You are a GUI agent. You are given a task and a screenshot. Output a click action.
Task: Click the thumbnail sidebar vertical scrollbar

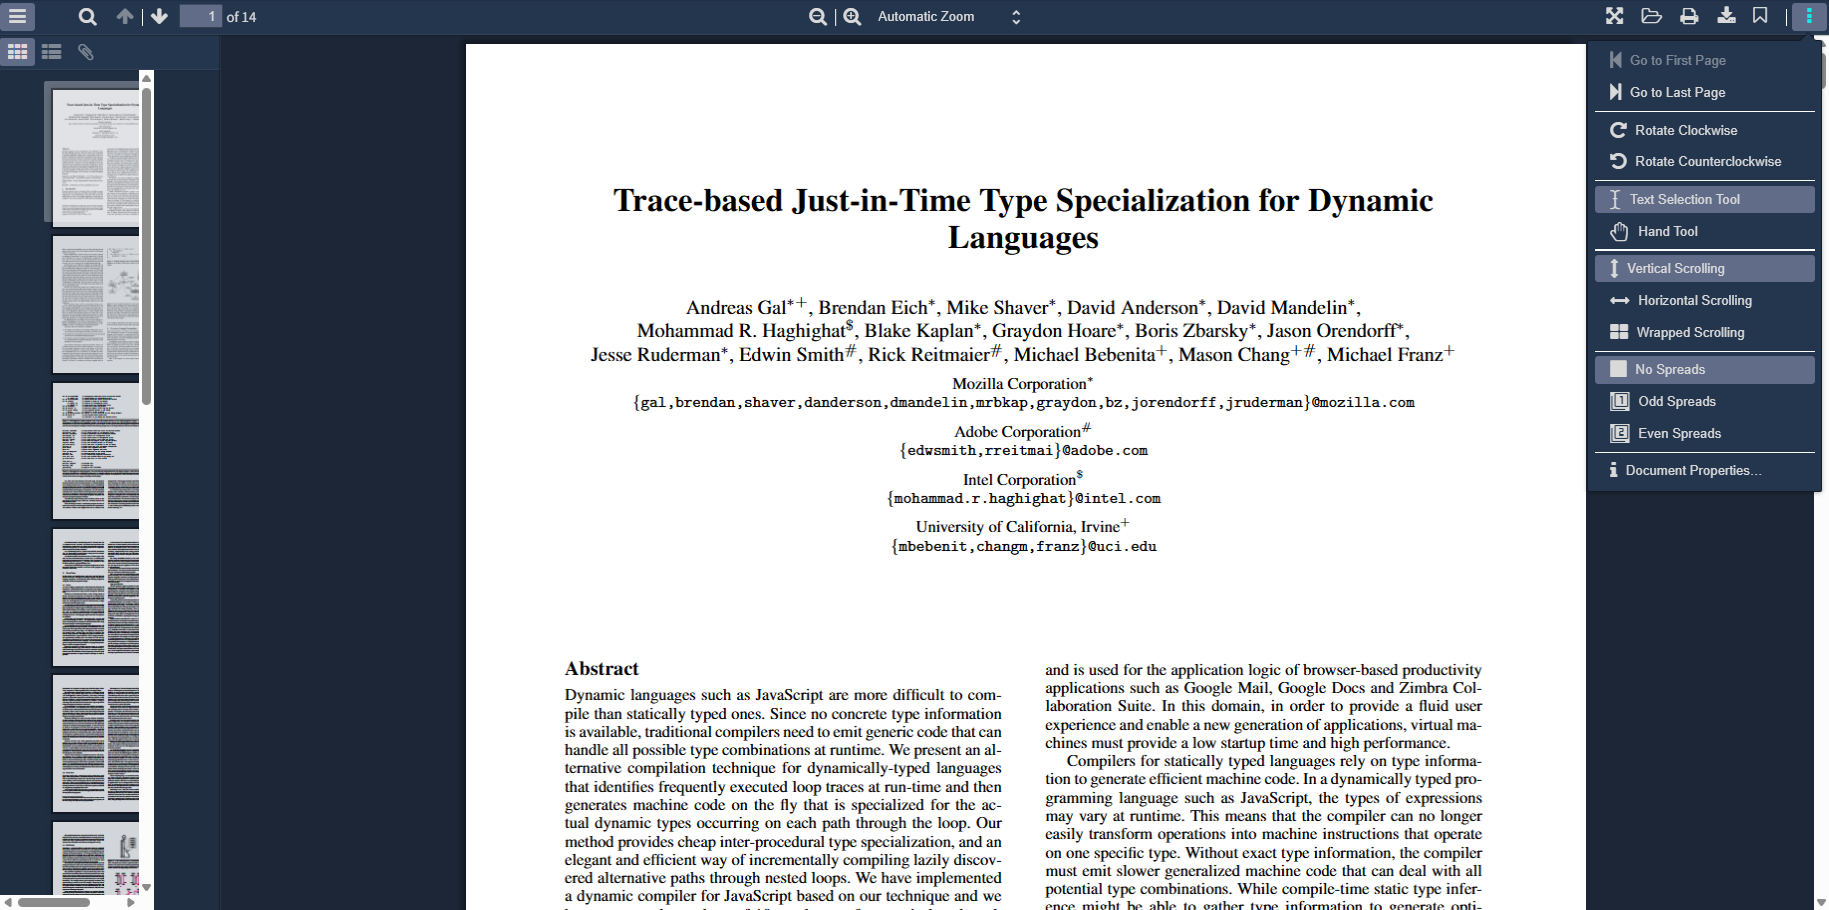coord(146,245)
